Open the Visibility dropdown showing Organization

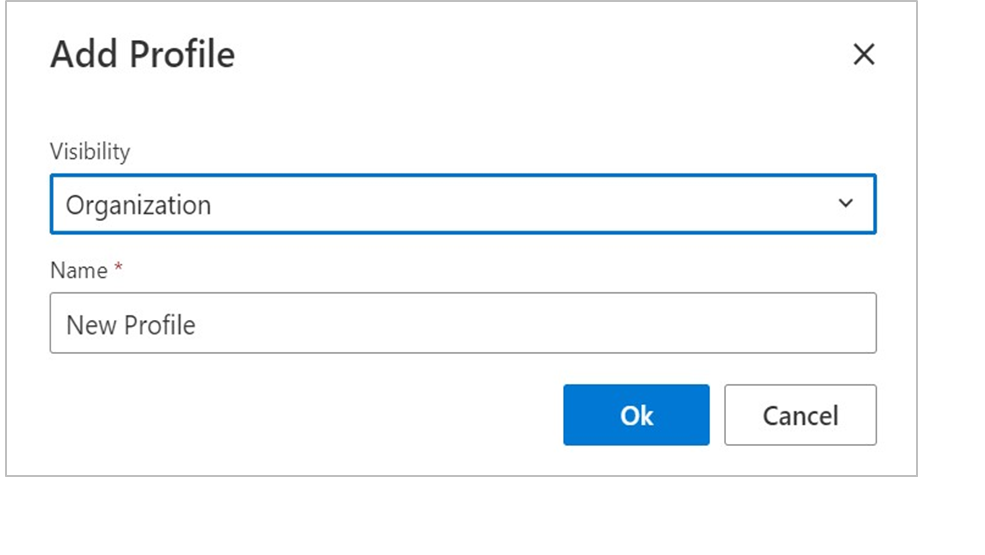point(463,204)
